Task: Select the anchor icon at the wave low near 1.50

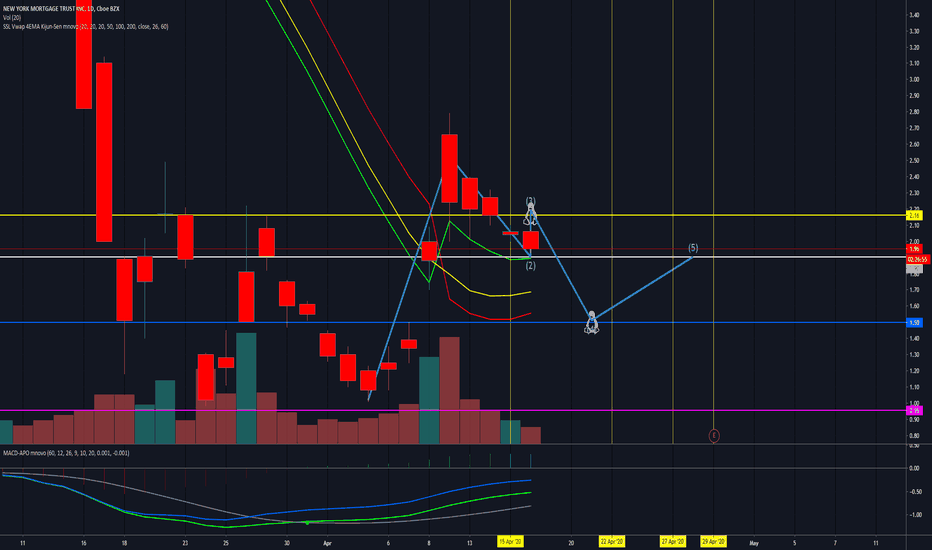Action: coord(591,322)
